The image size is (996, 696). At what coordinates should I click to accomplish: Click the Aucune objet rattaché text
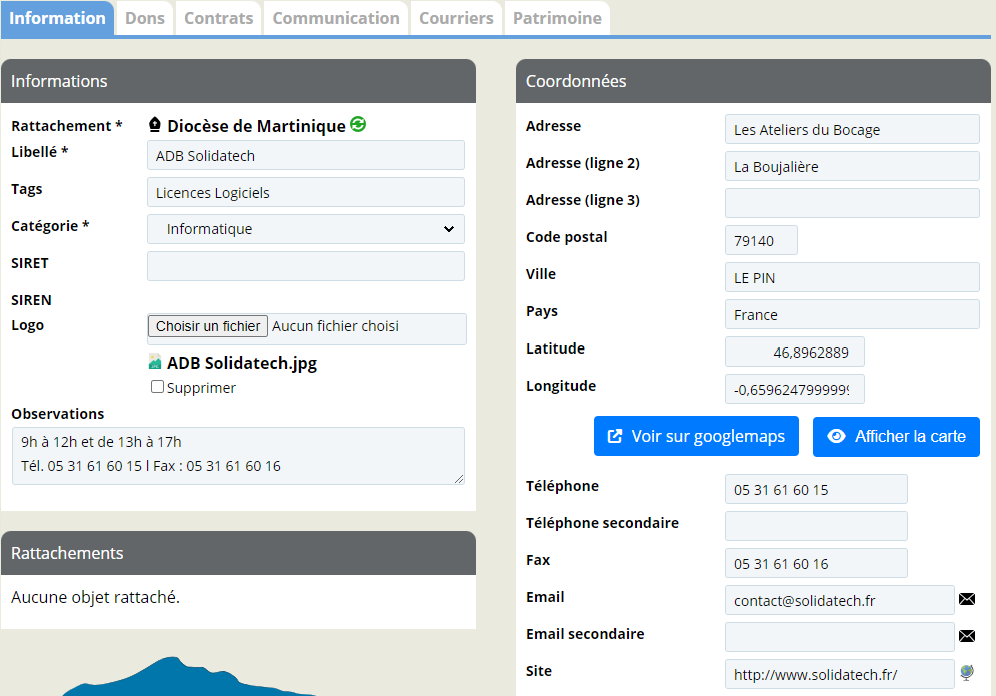point(95,598)
